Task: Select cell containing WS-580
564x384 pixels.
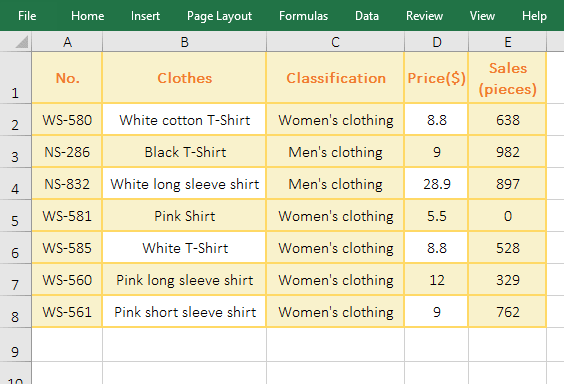Action: [x=67, y=120]
